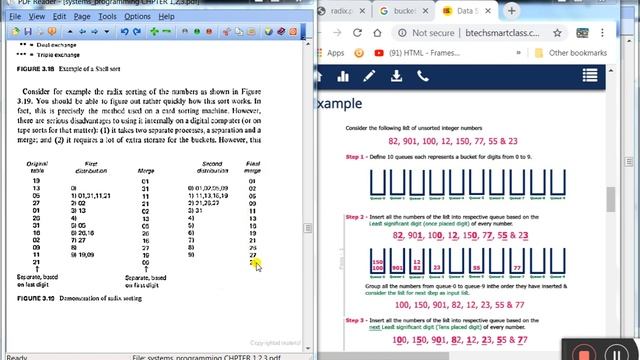Open the Options menu in PDF Reader

pyautogui.click(x=138, y=16)
